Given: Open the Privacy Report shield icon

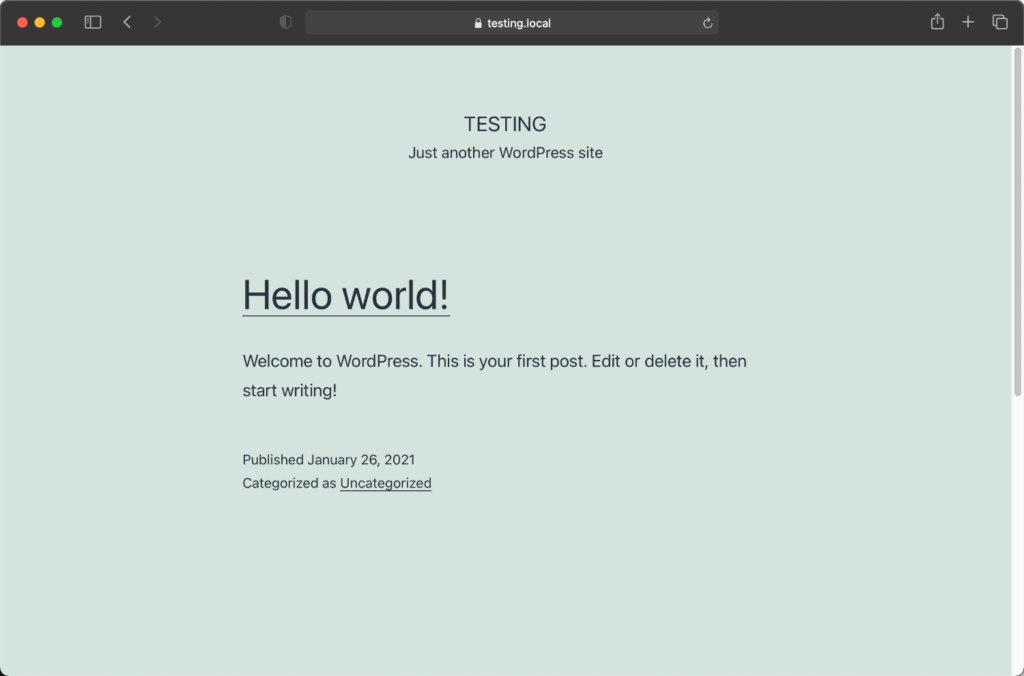Looking at the screenshot, I should [285, 22].
